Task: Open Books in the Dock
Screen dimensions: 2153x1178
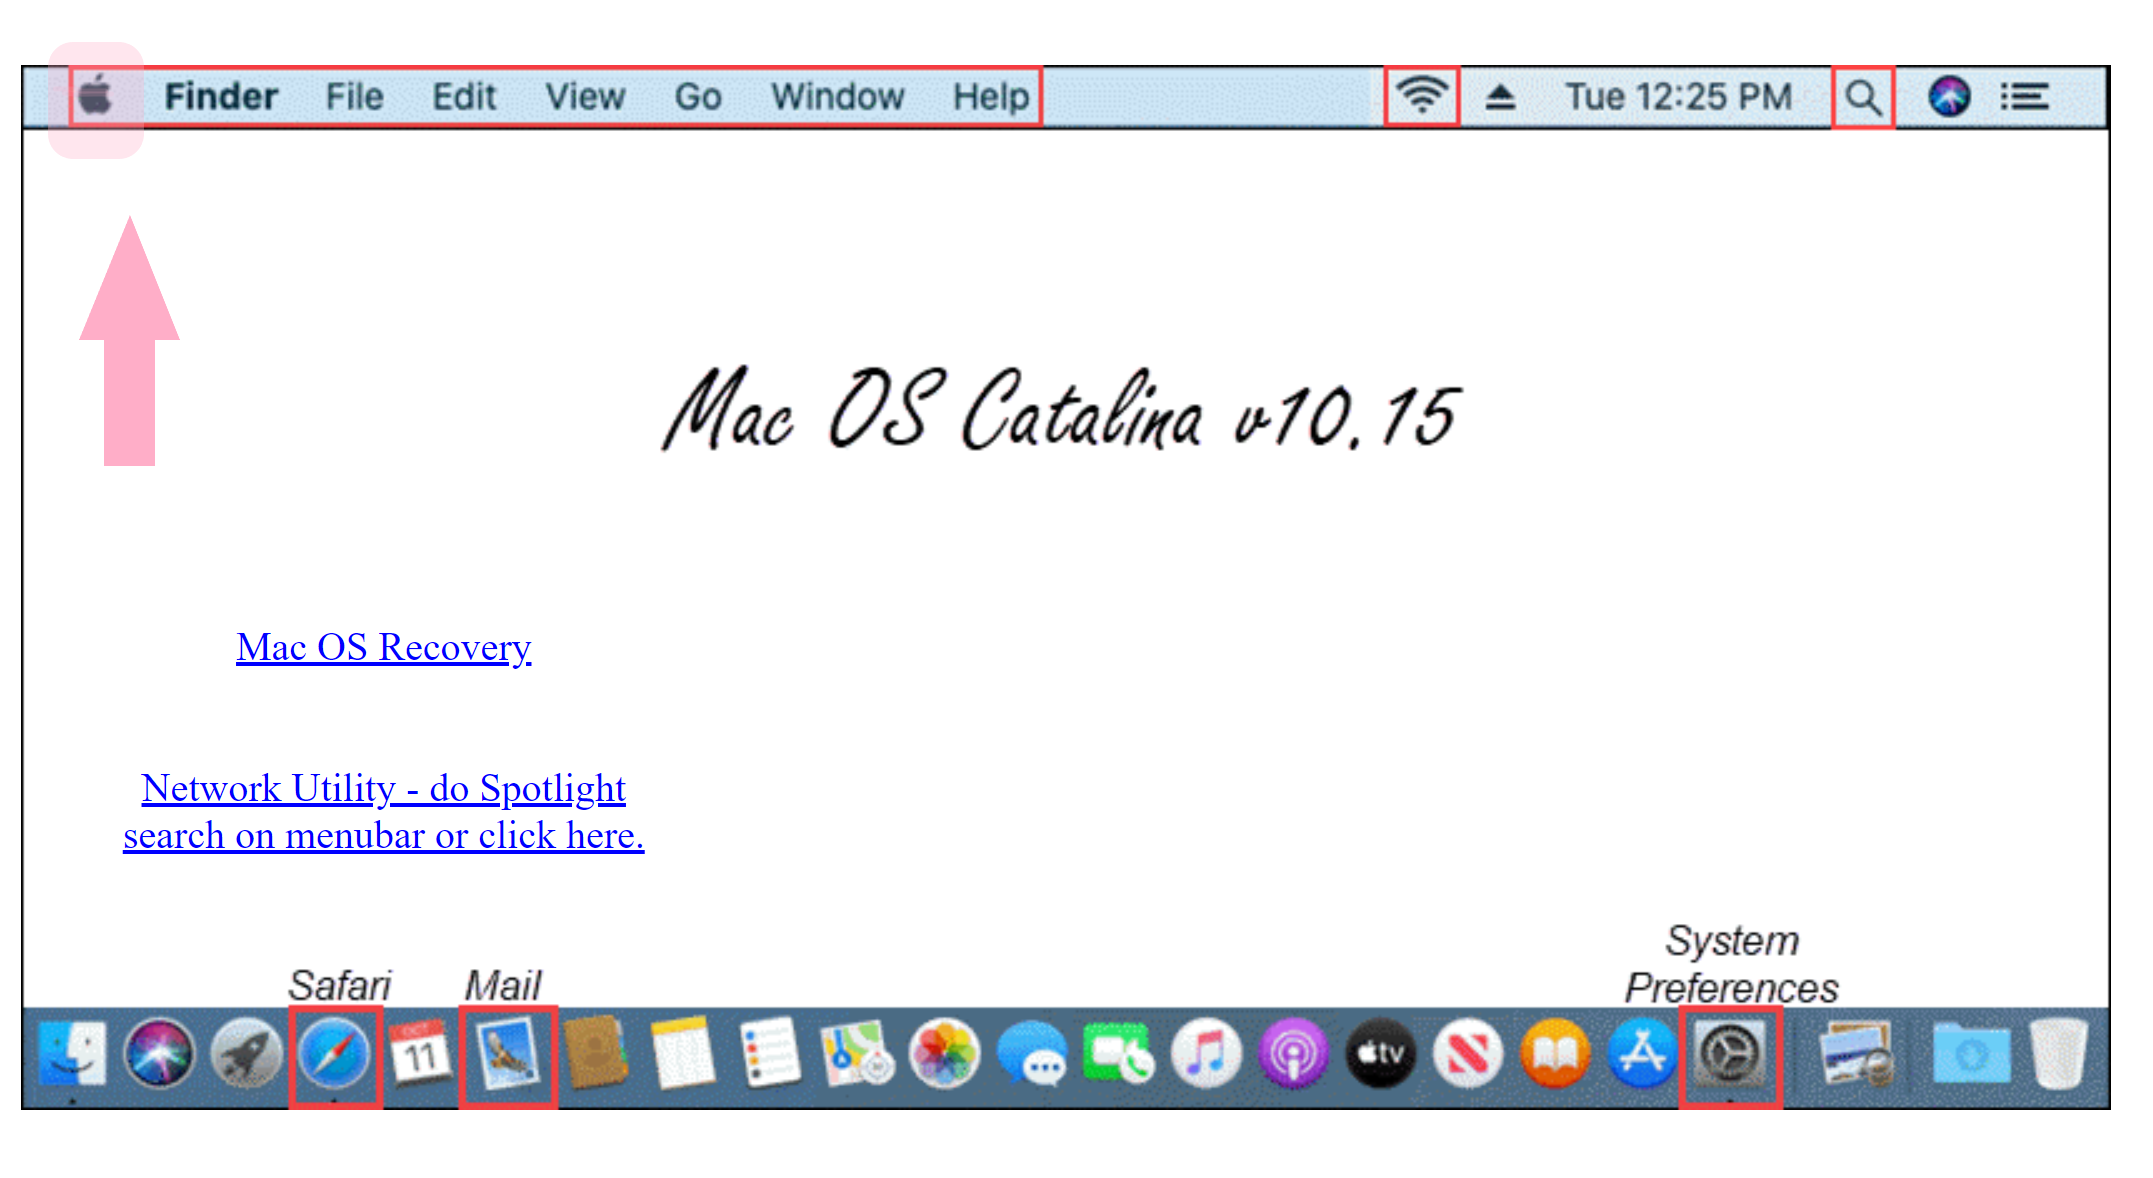Action: [1555, 1054]
